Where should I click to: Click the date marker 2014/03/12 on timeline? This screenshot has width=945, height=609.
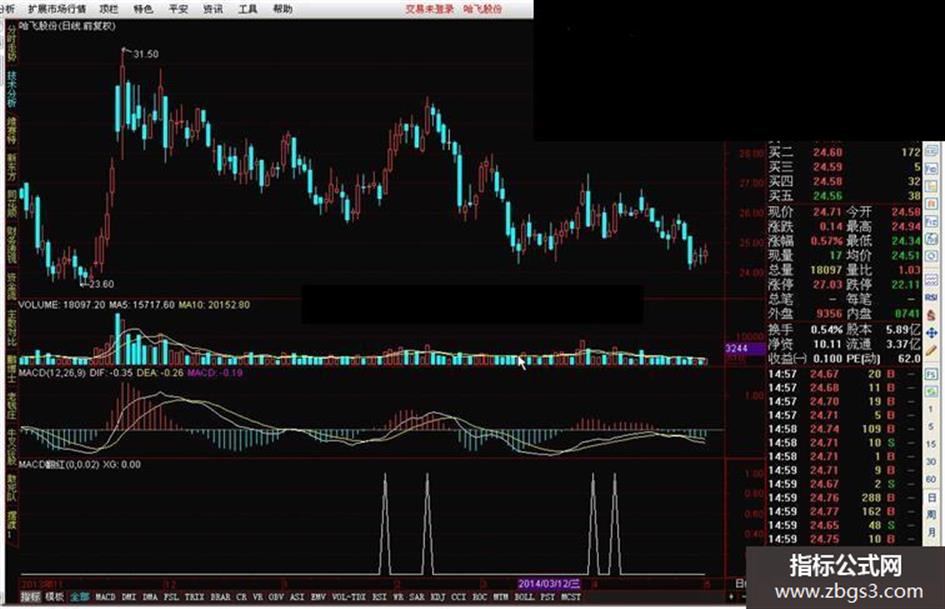point(549,584)
